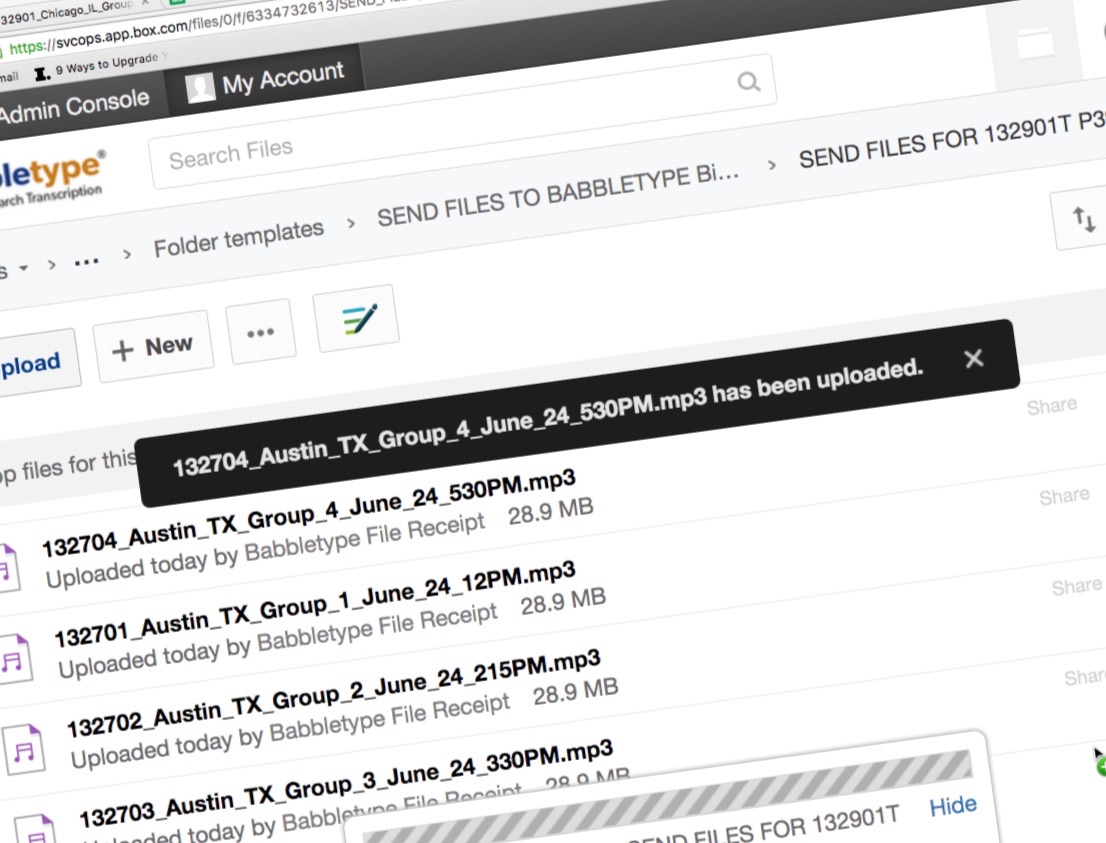Click audio file icon for 132703 Group_3

click(37, 830)
